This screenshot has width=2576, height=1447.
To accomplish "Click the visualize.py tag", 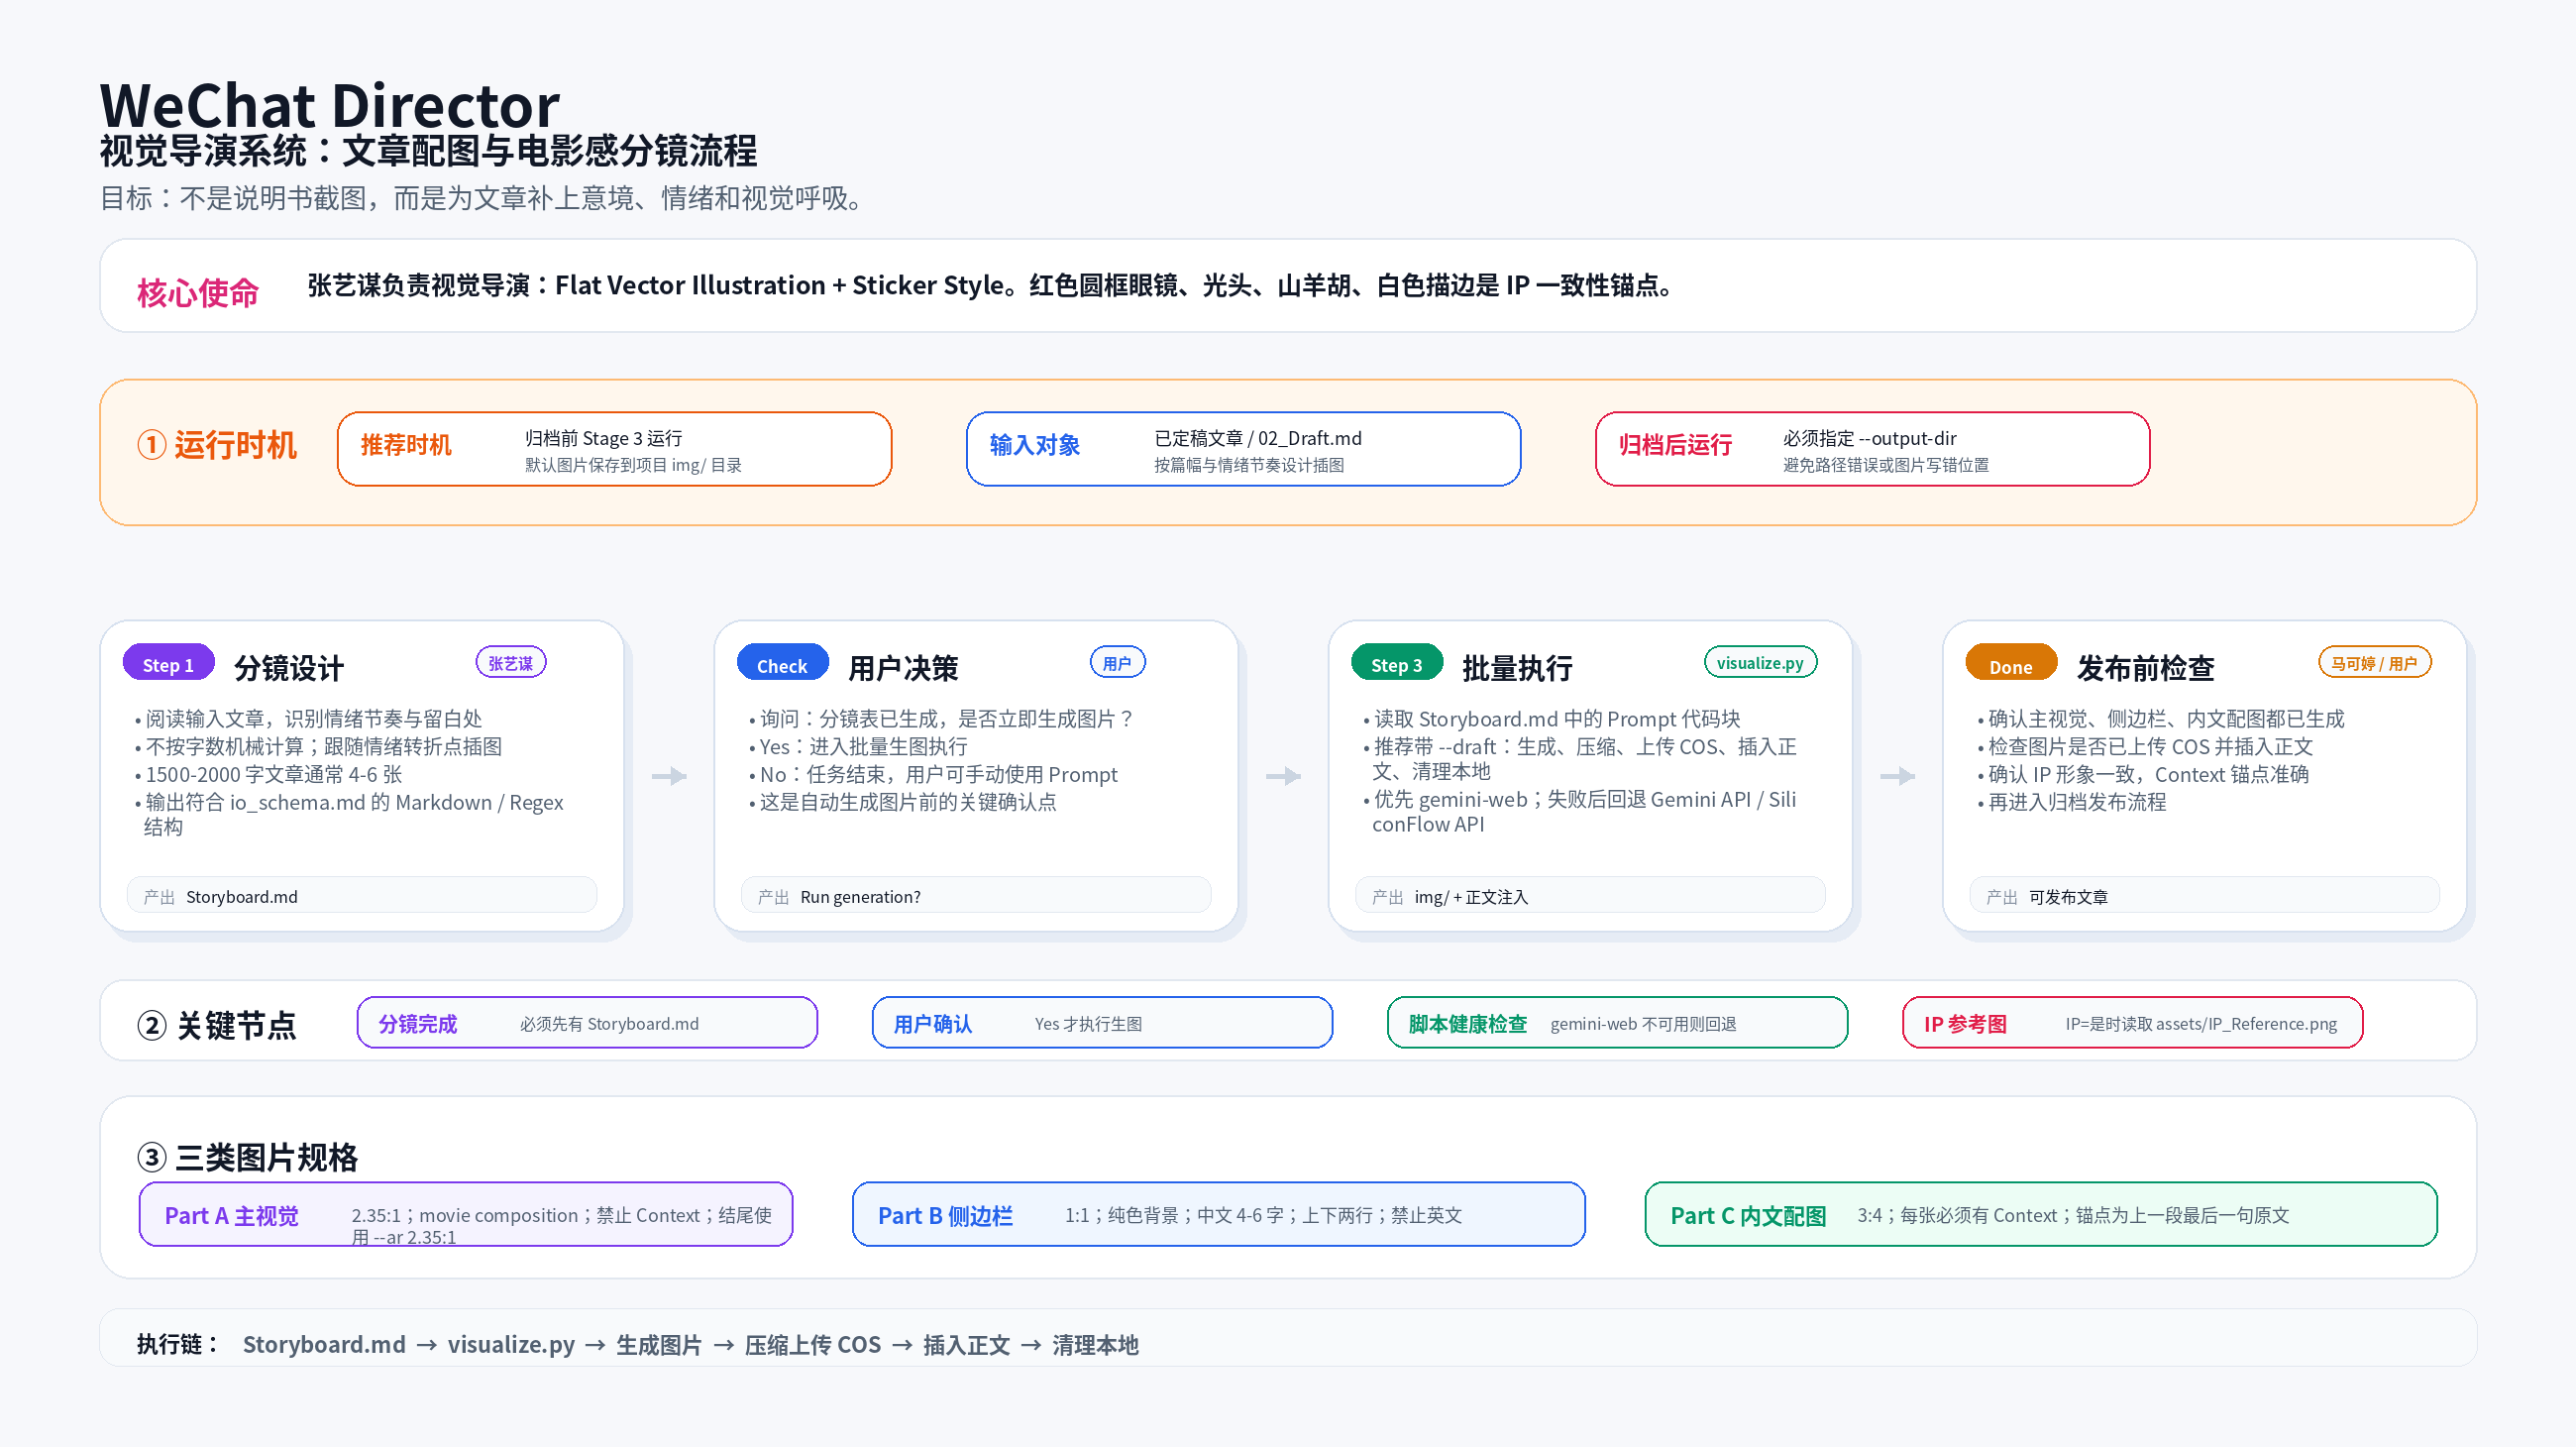I will tap(1760, 662).
